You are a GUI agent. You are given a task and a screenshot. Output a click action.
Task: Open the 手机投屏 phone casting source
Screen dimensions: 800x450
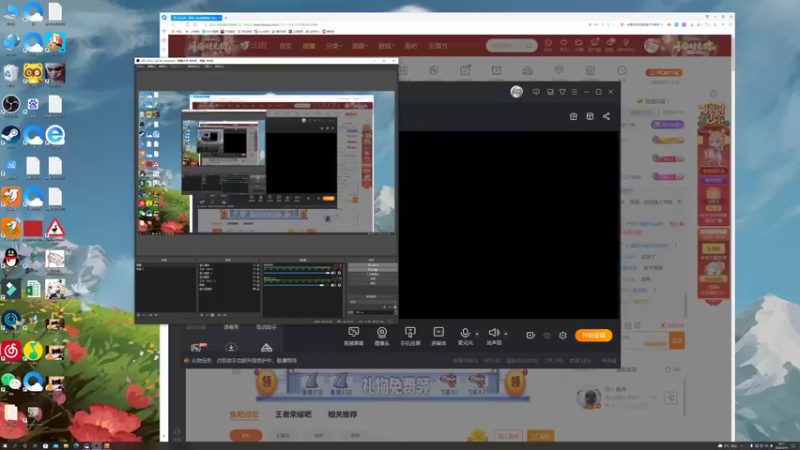[410, 336]
